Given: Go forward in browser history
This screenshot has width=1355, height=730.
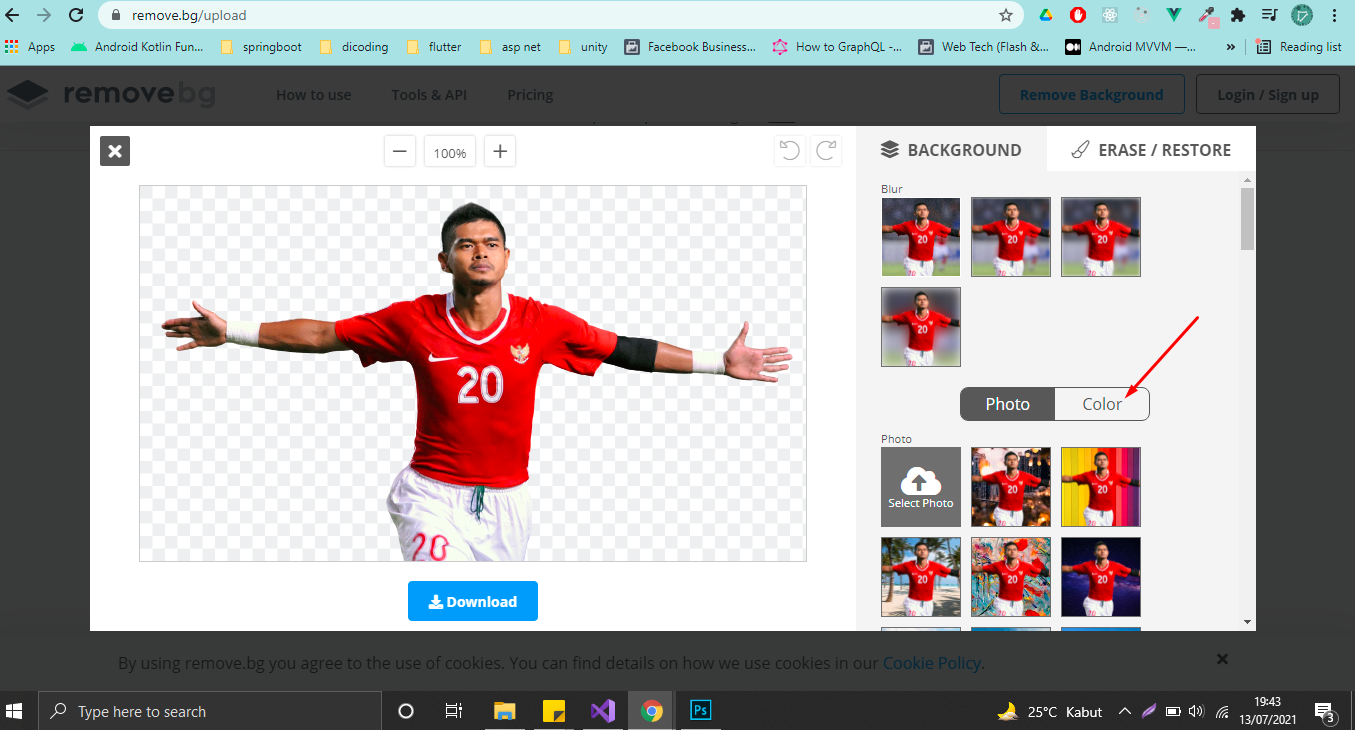Looking at the screenshot, I should pyautogui.click(x=44, y=15).
